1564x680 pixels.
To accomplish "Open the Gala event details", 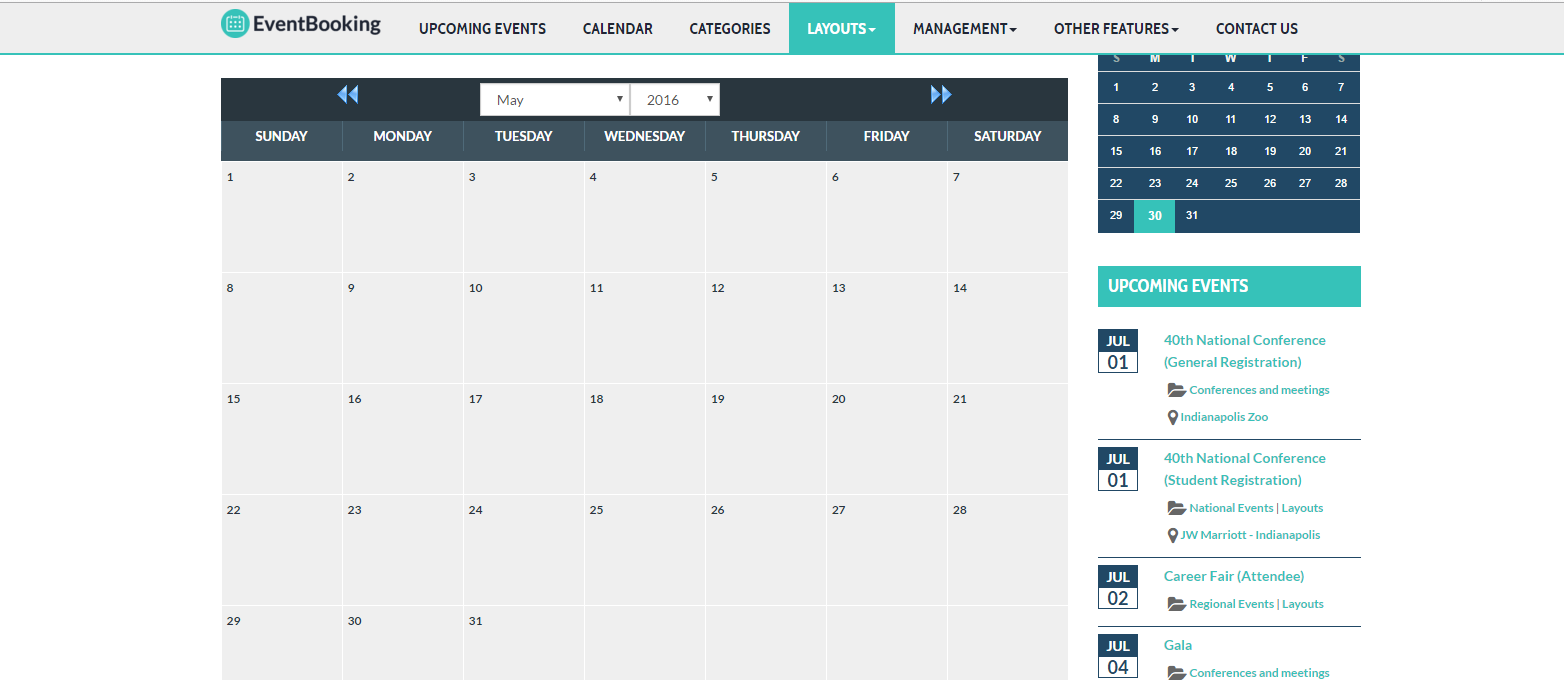I will 1177,644.
